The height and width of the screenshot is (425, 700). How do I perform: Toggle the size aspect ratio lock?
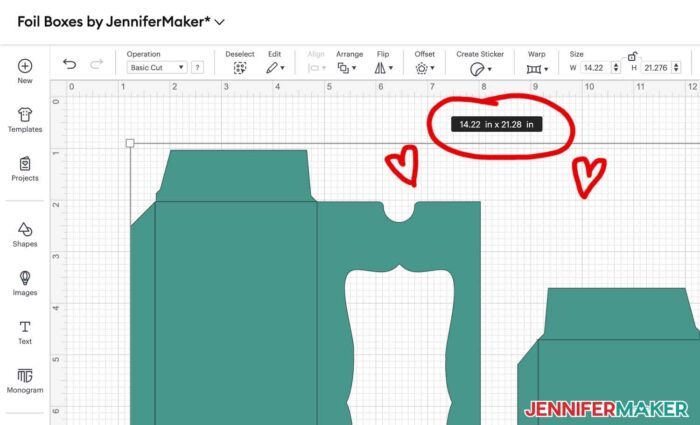[x=632, y=57]
